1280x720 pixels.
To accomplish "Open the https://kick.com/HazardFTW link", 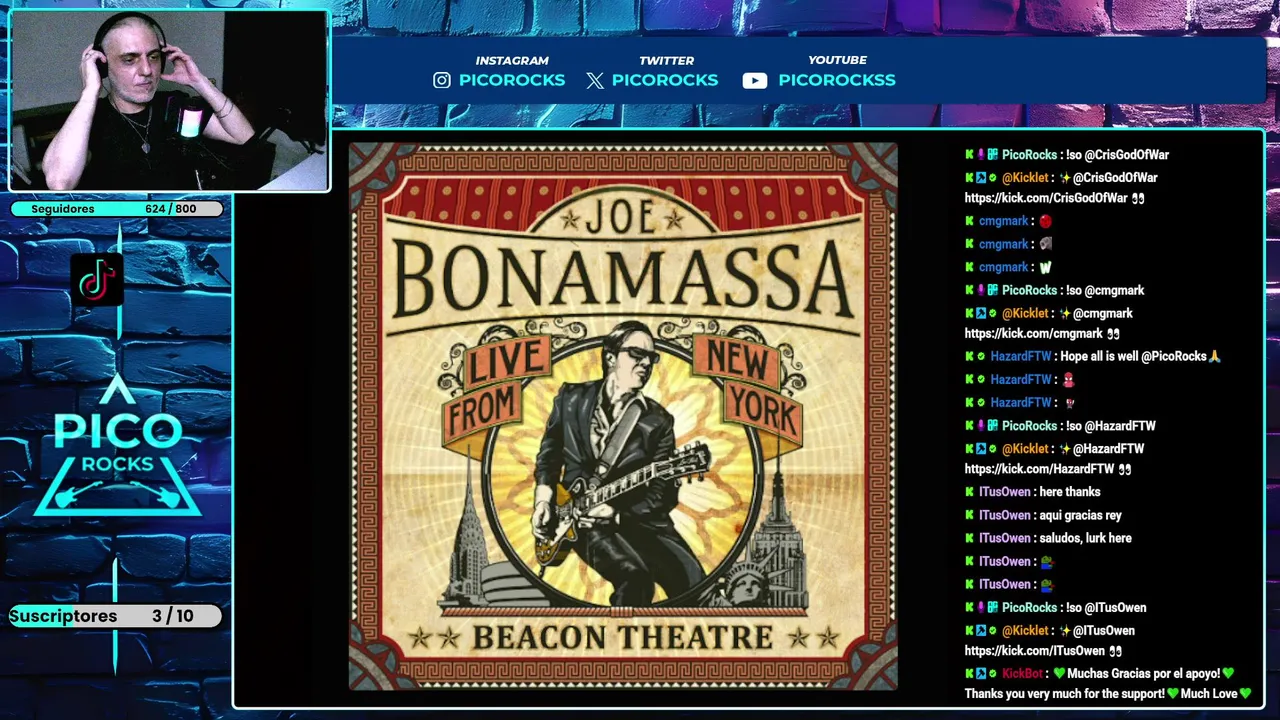I will click(1040, 469).
